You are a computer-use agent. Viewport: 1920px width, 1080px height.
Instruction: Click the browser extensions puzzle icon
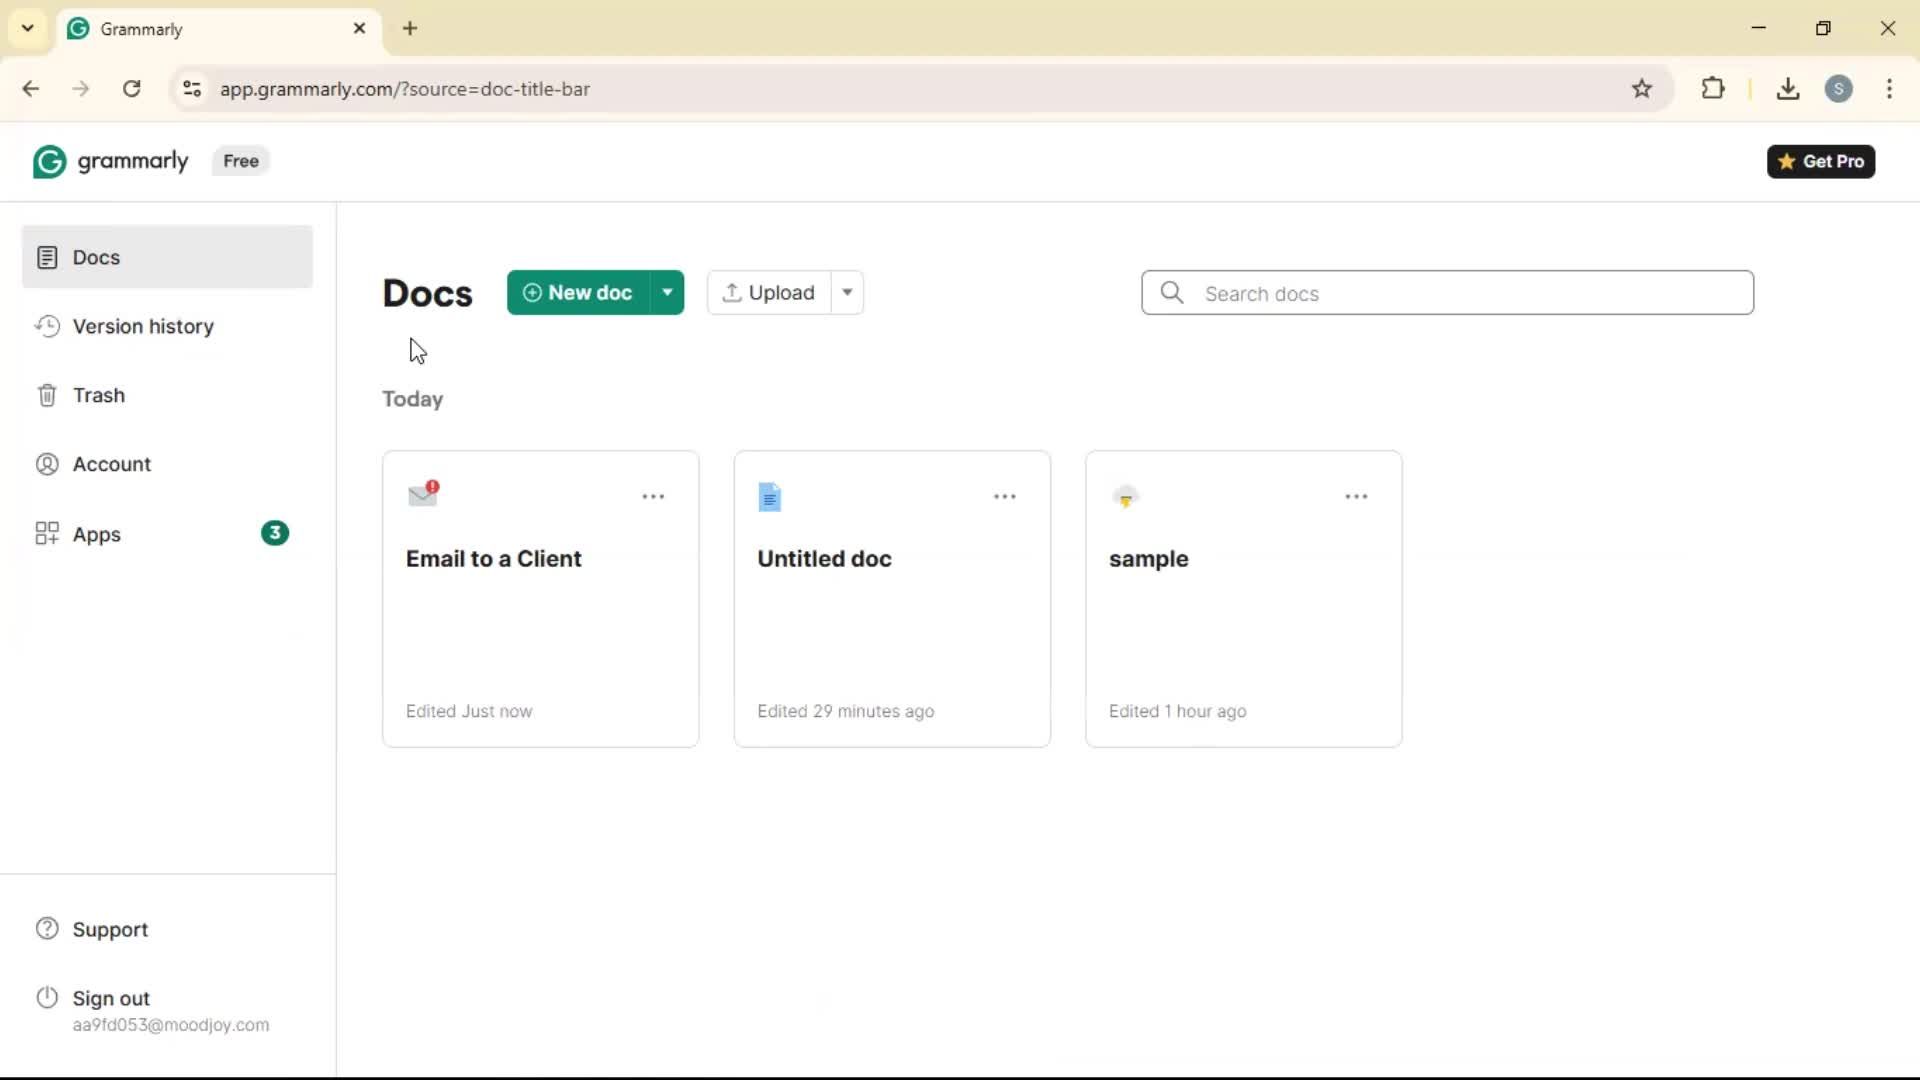1713,88
